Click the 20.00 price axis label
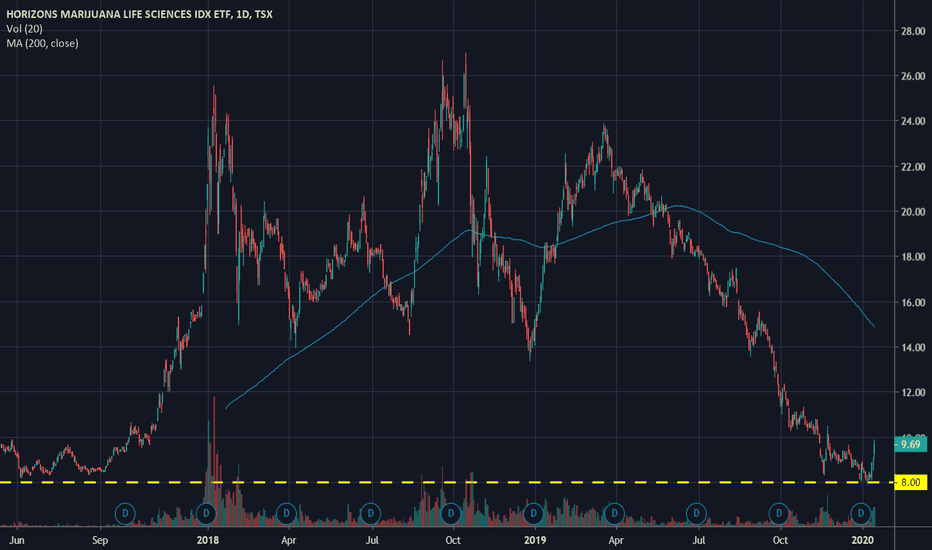The image size is (932, 550). 914,212
